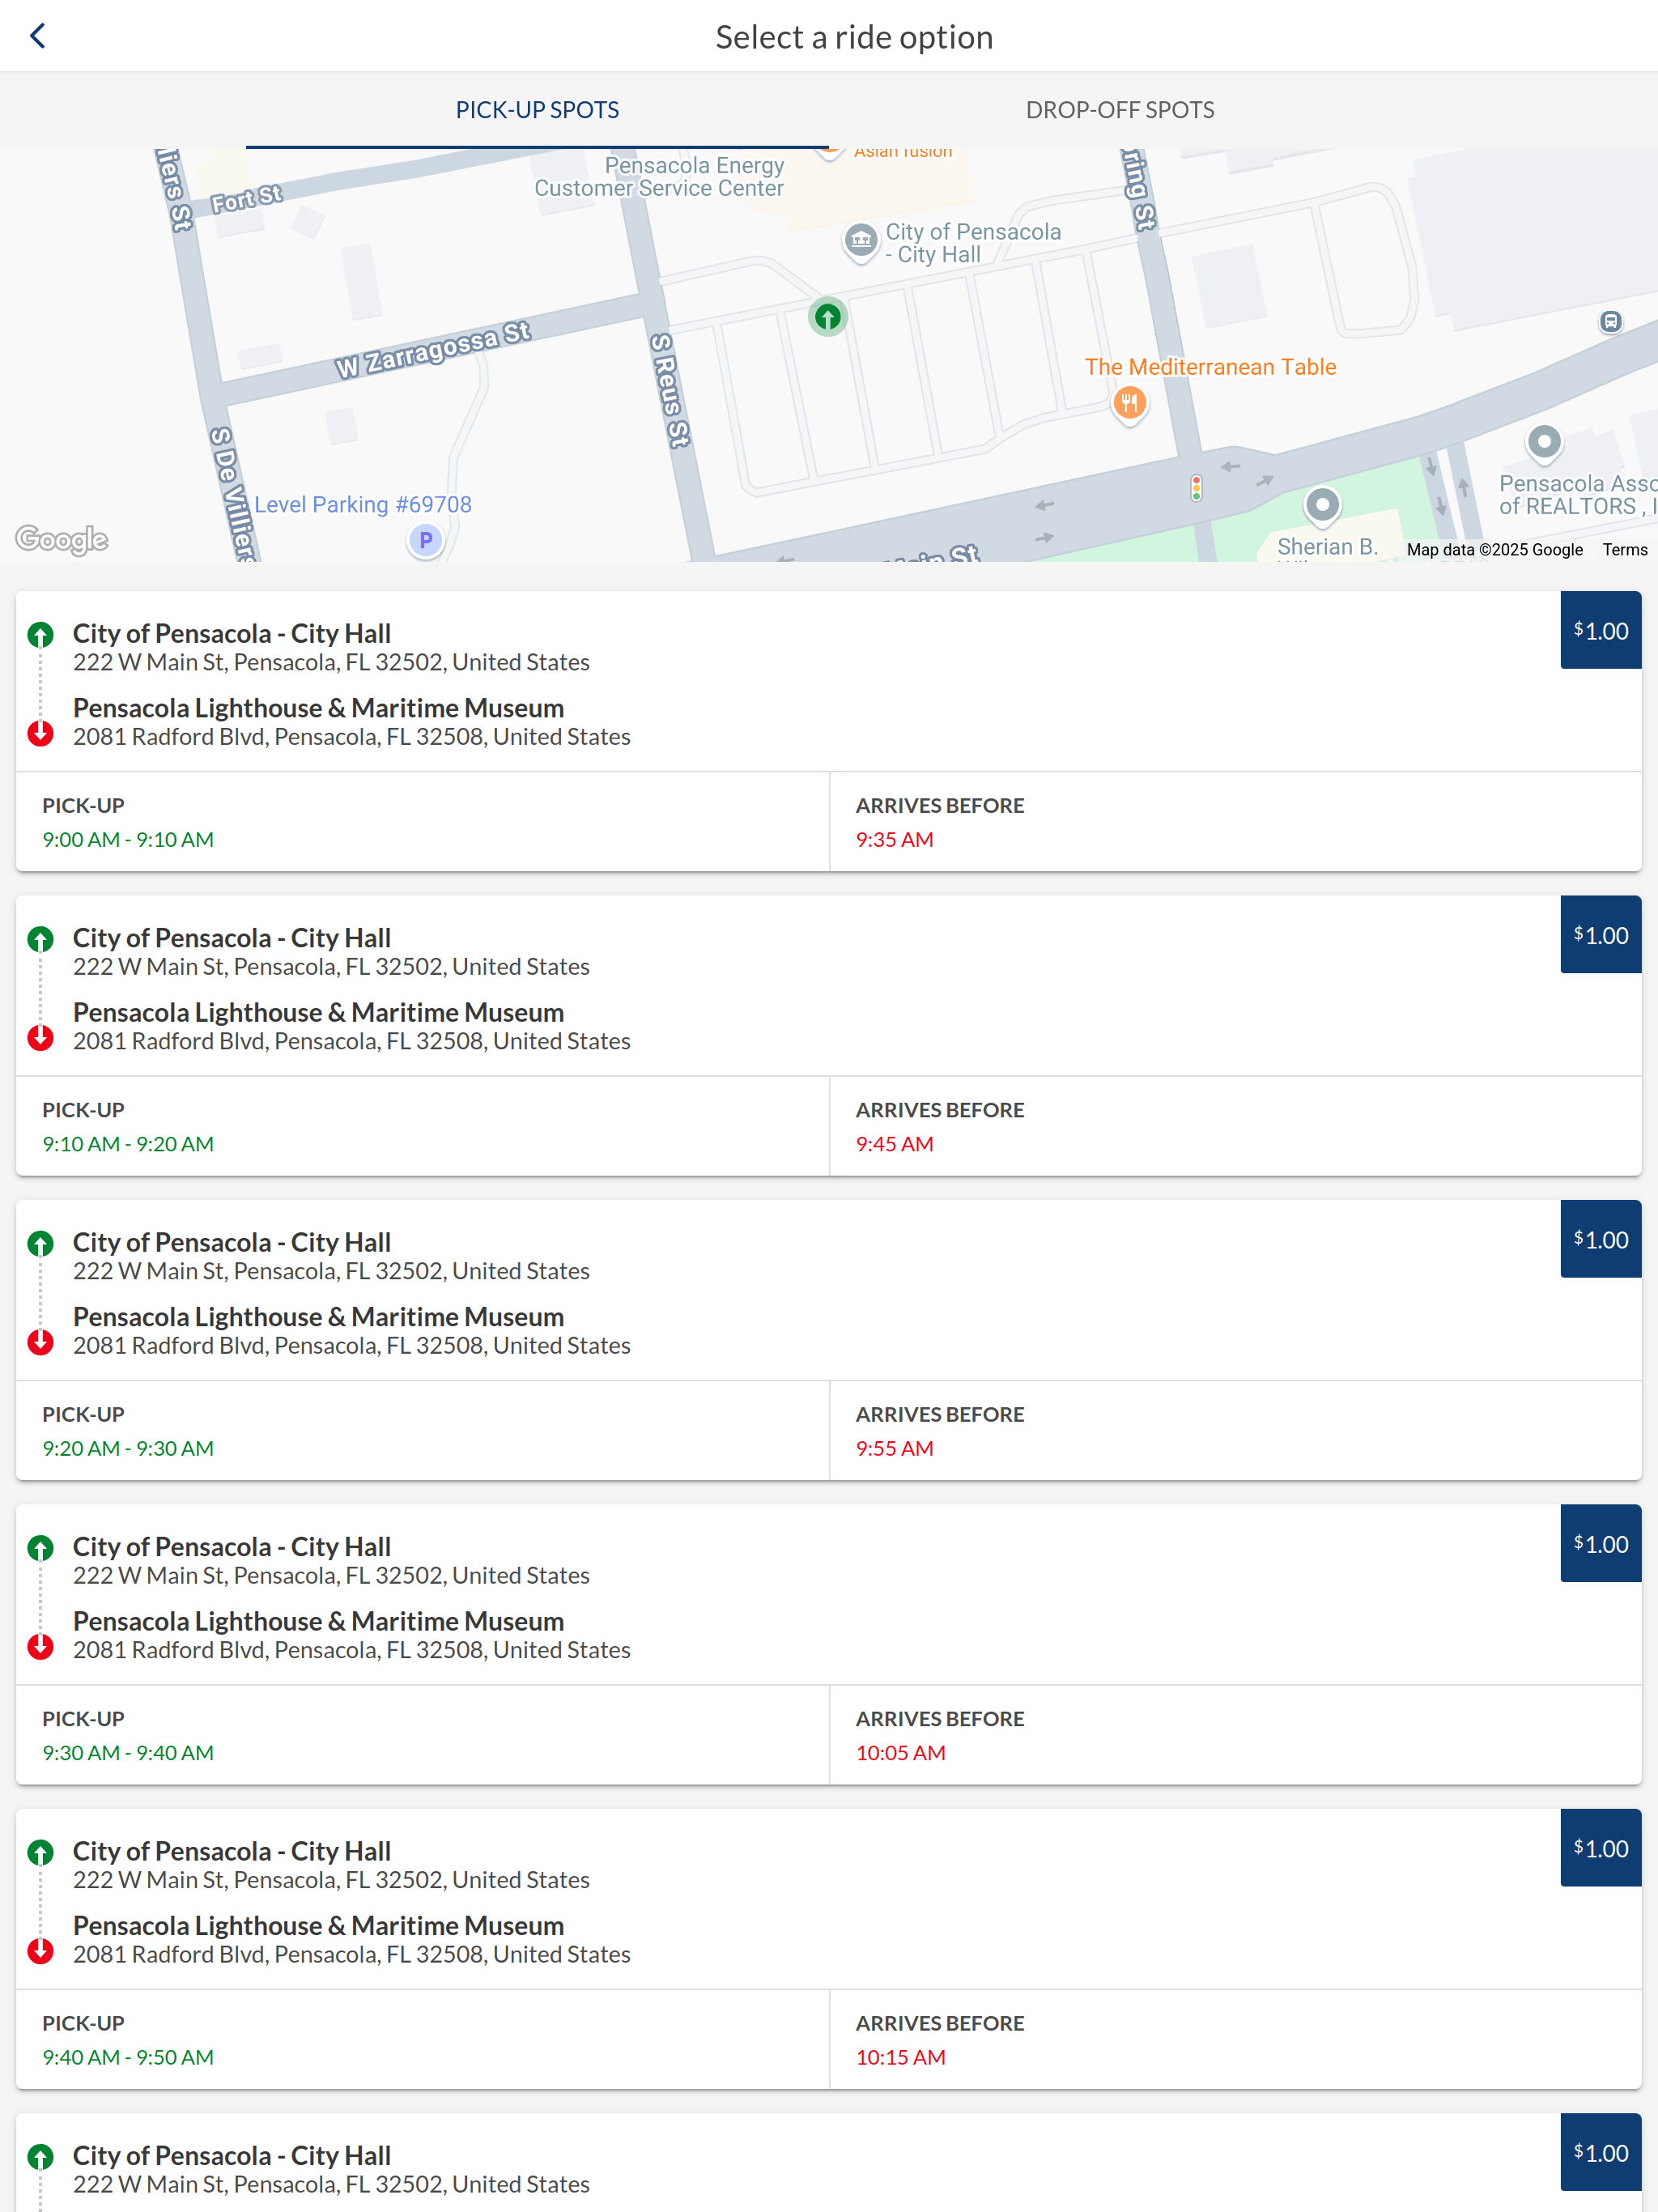Select City of Pensacola City Hall map pin
This screenshot has width=1658, height=2212.
tap(860, 241)
